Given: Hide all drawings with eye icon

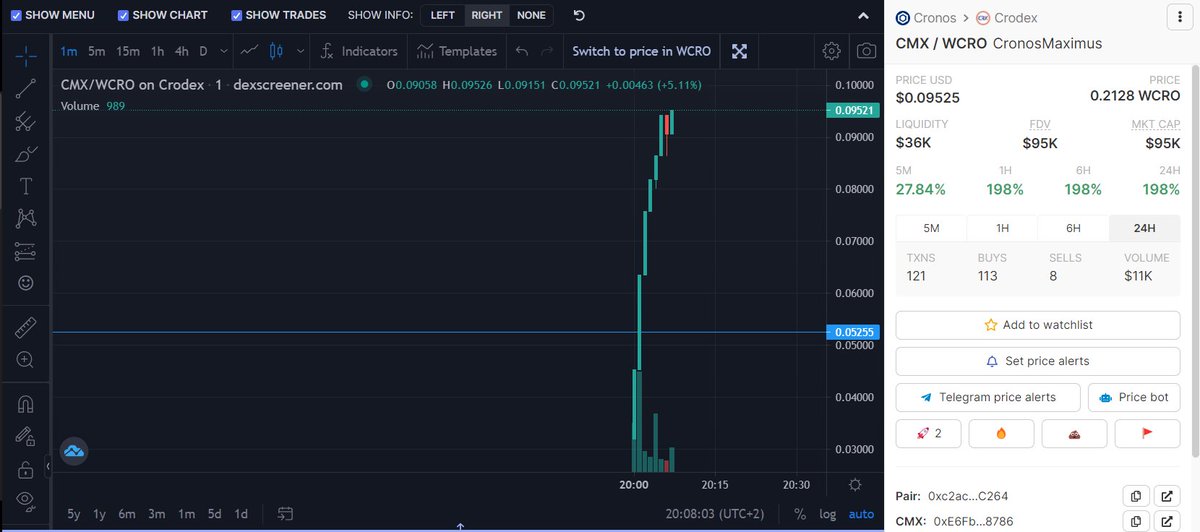Looking at the screenshot, I should tap(26, 500).
